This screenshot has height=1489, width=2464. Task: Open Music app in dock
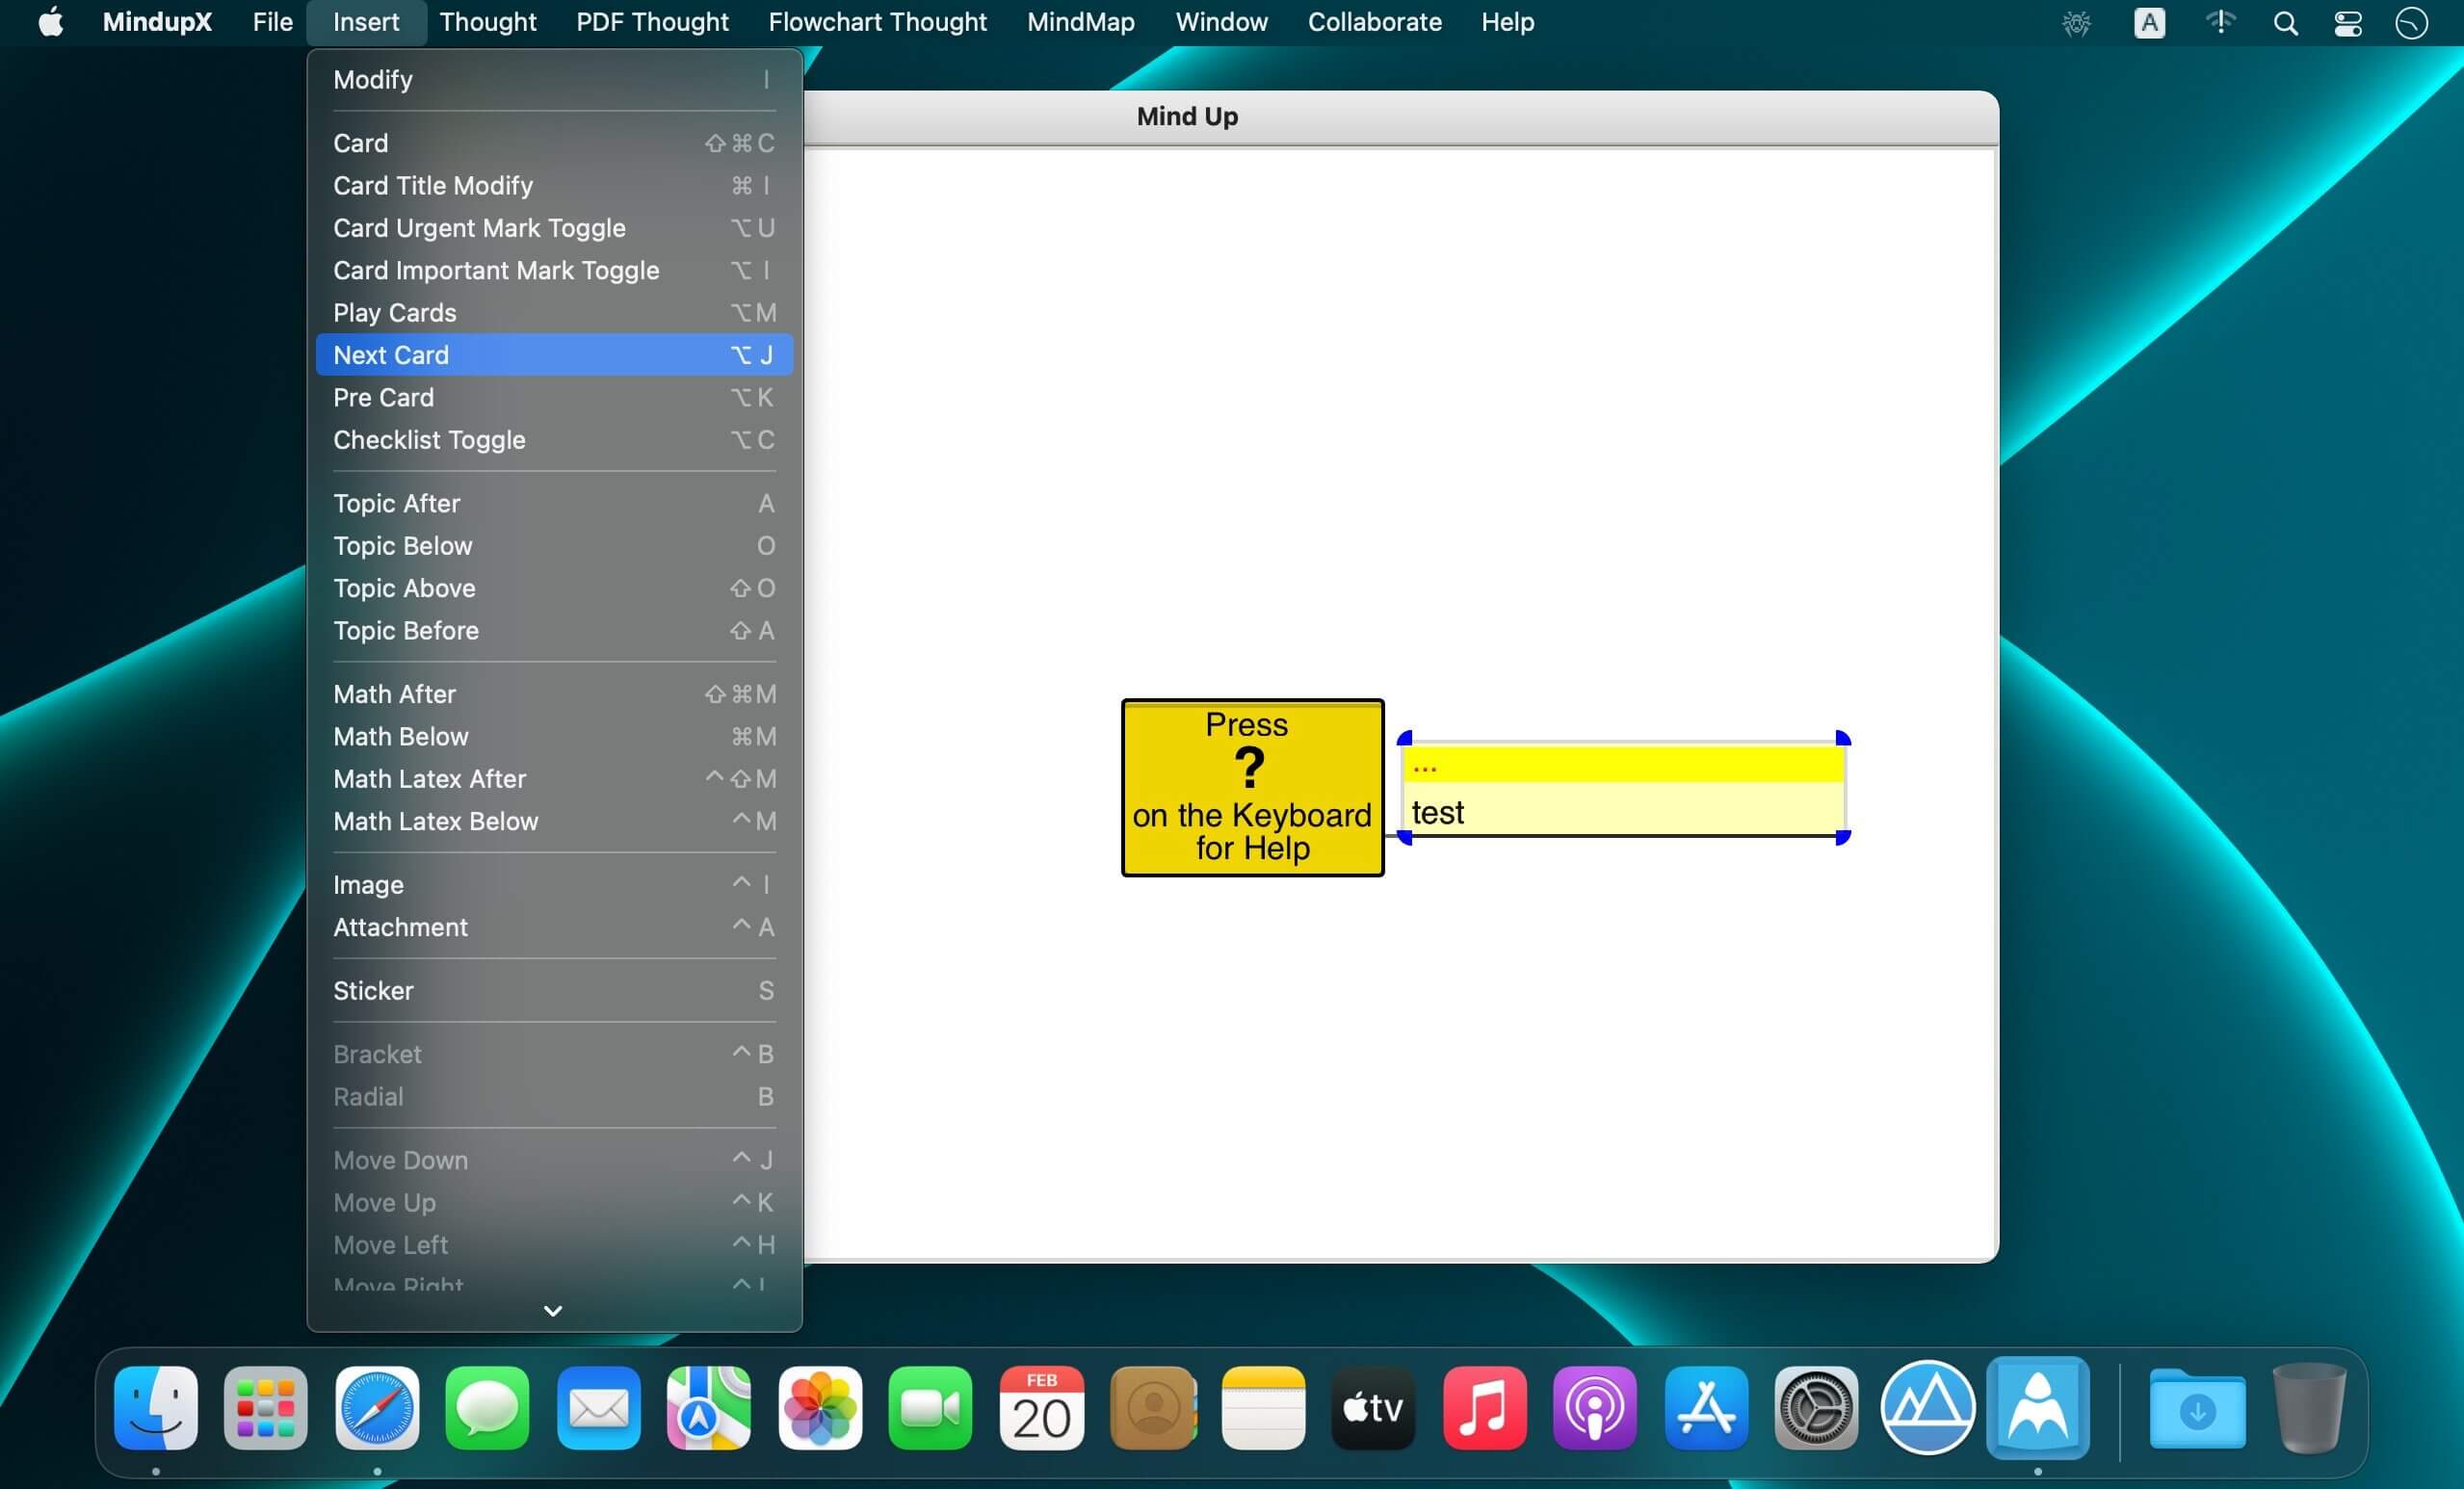point(1484,1407)
